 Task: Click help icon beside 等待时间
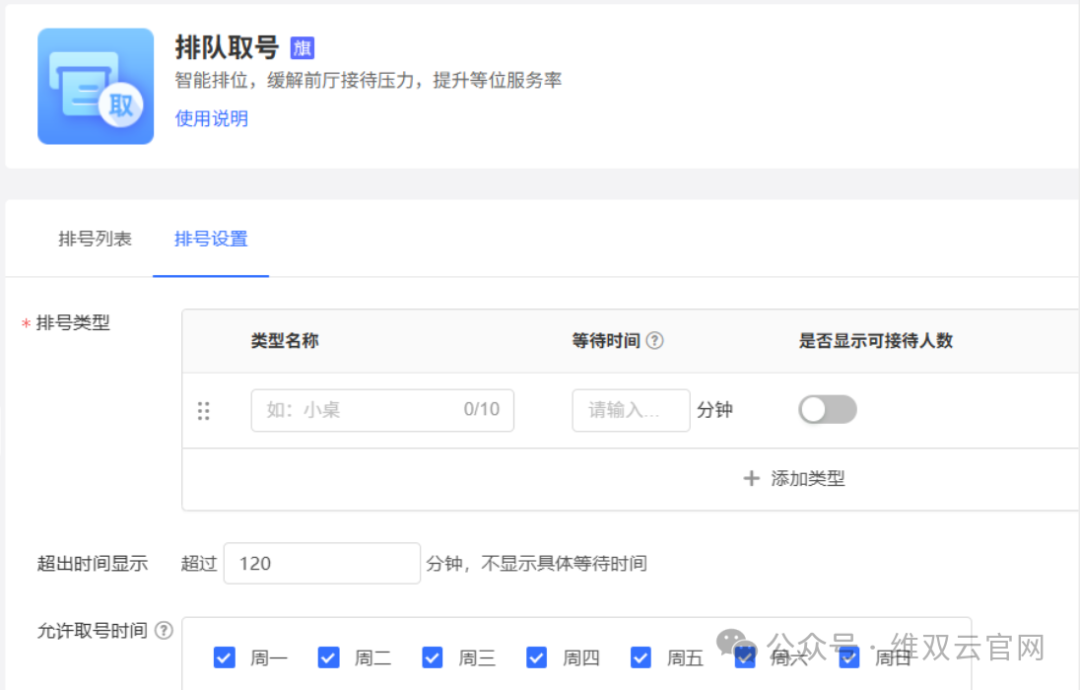655,341
